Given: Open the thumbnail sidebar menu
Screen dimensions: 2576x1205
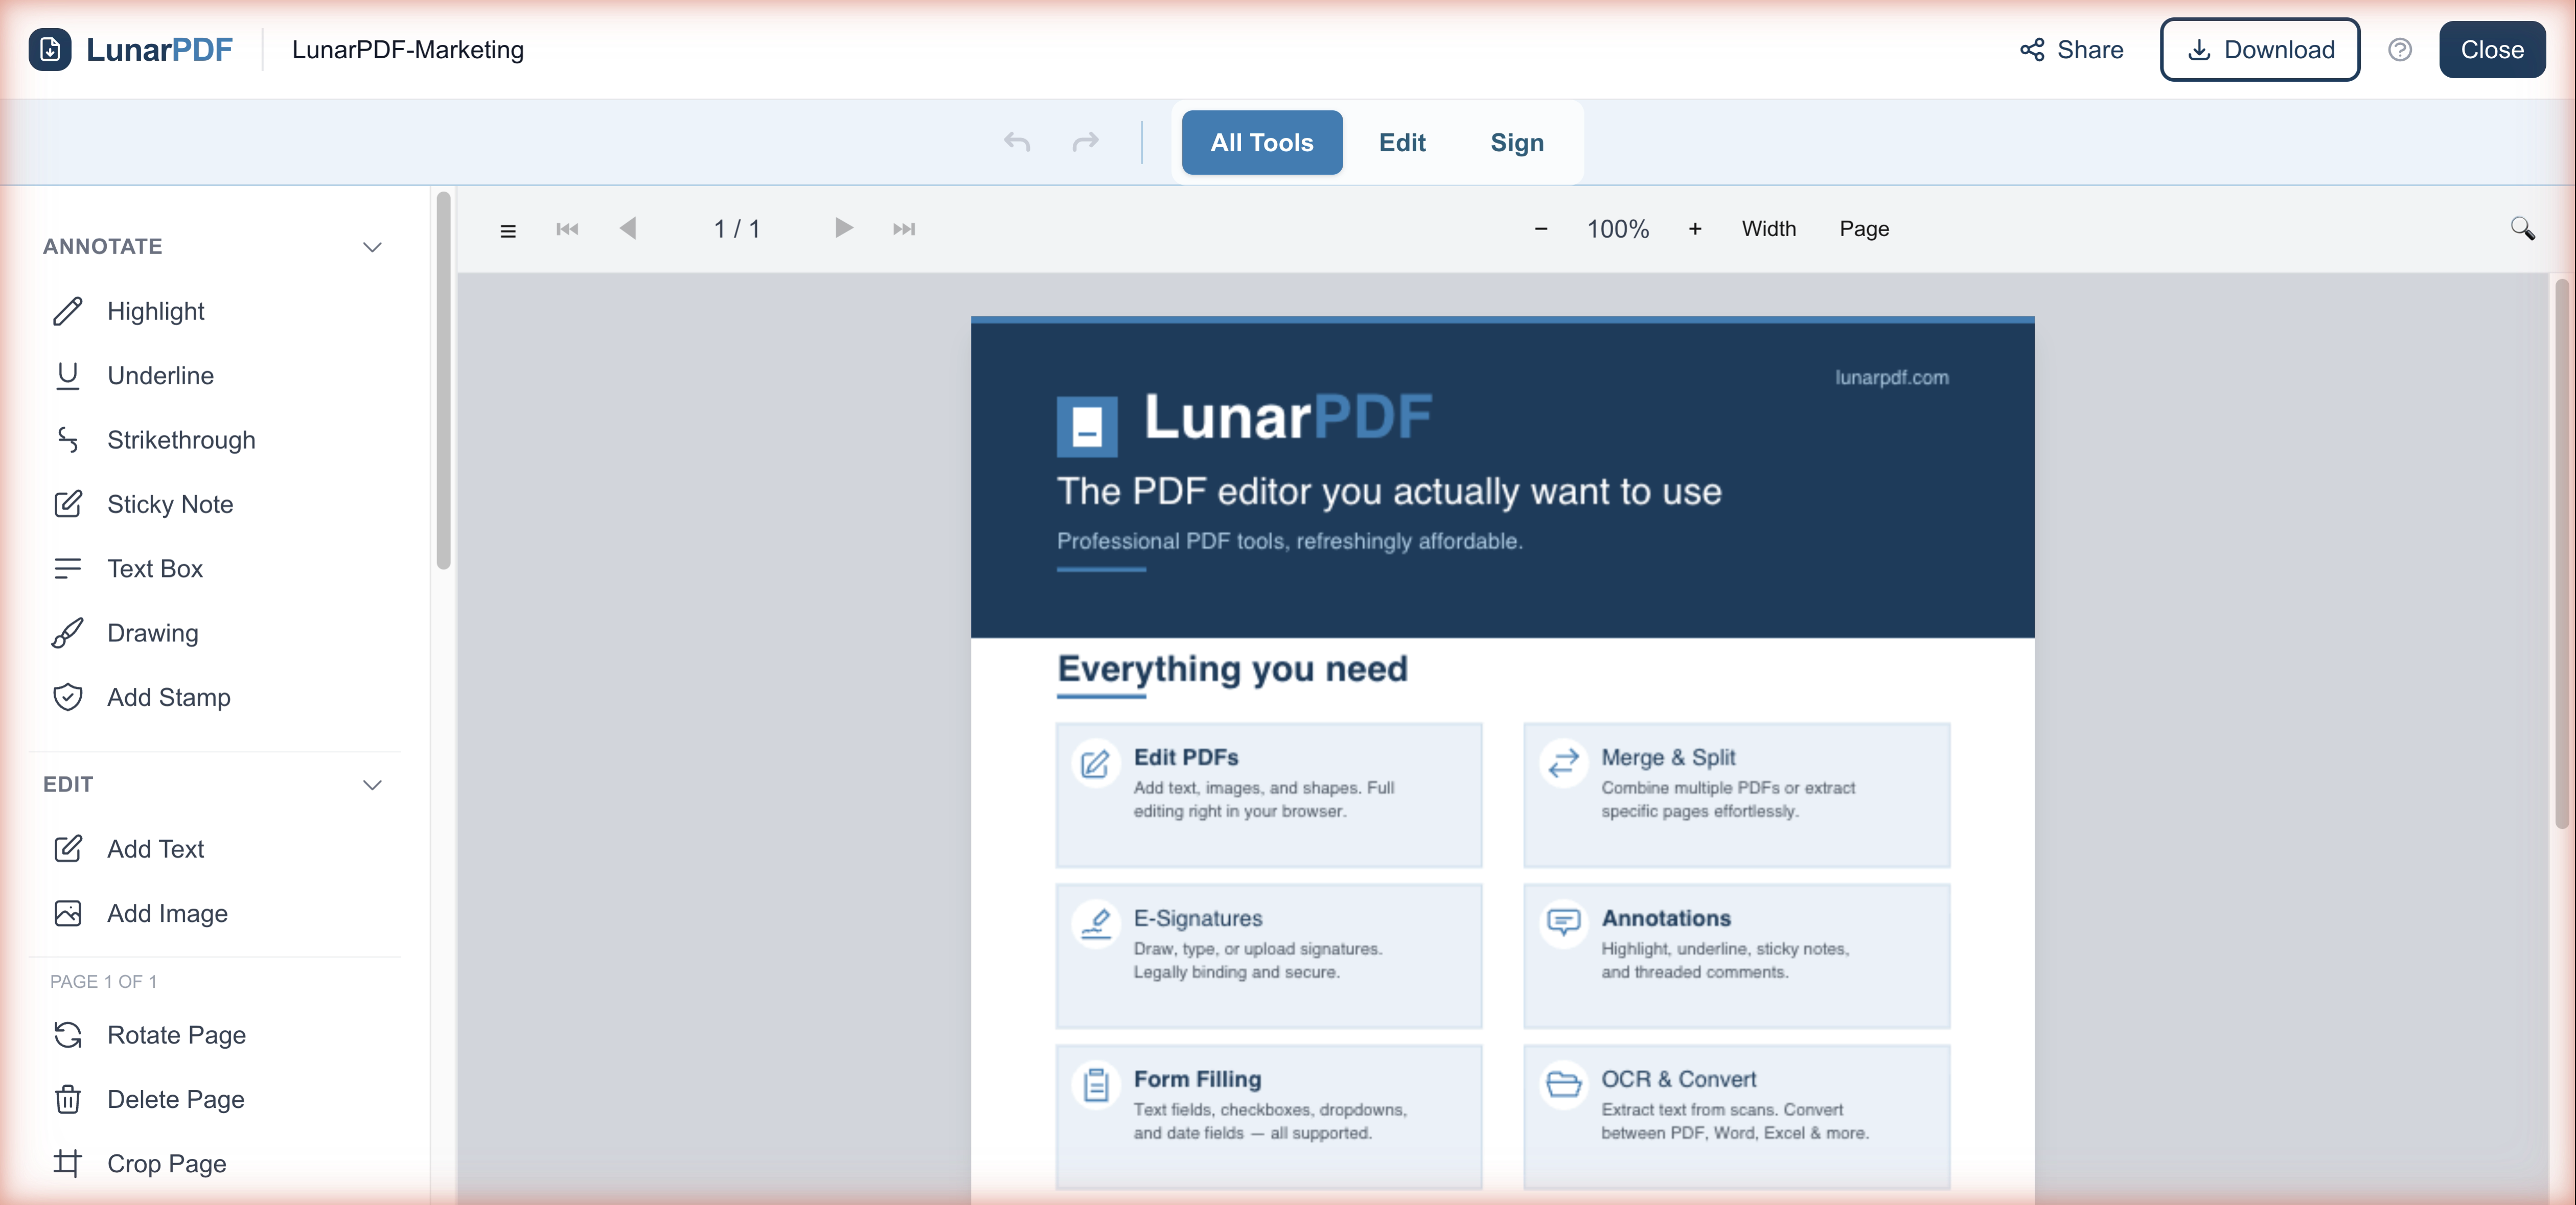Looking at the screenshot, I should click(508, 229).
